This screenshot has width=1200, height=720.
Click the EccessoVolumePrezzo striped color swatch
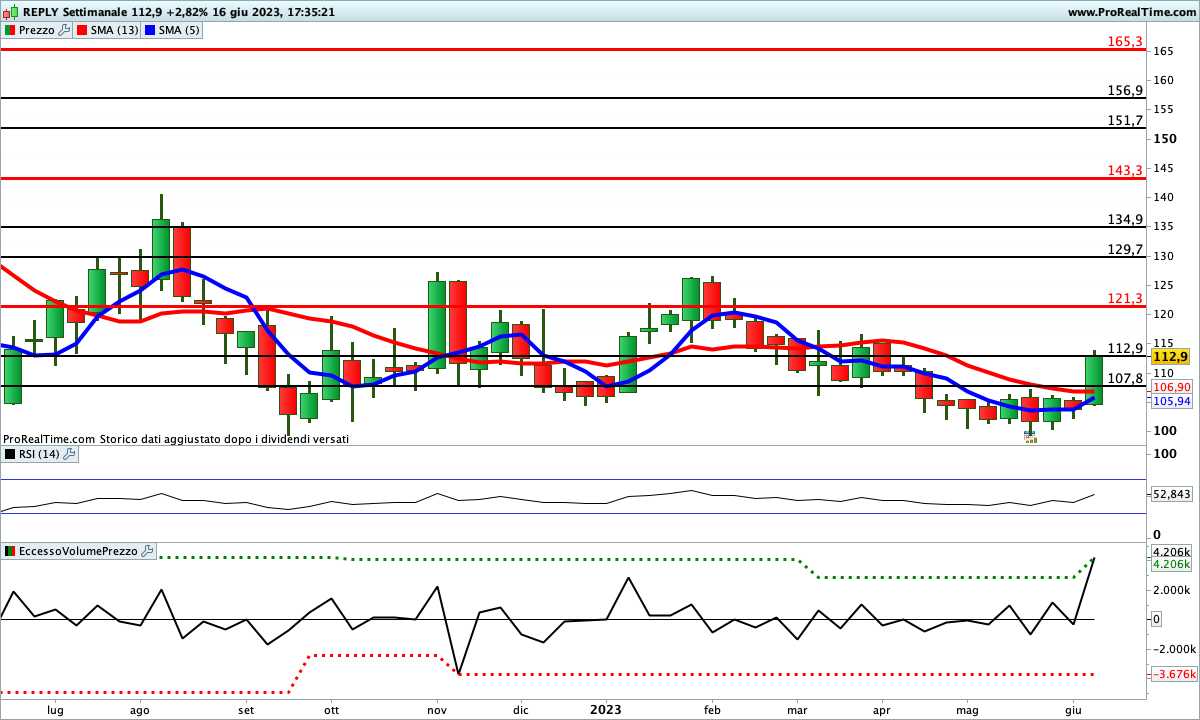tap(10, 551)
